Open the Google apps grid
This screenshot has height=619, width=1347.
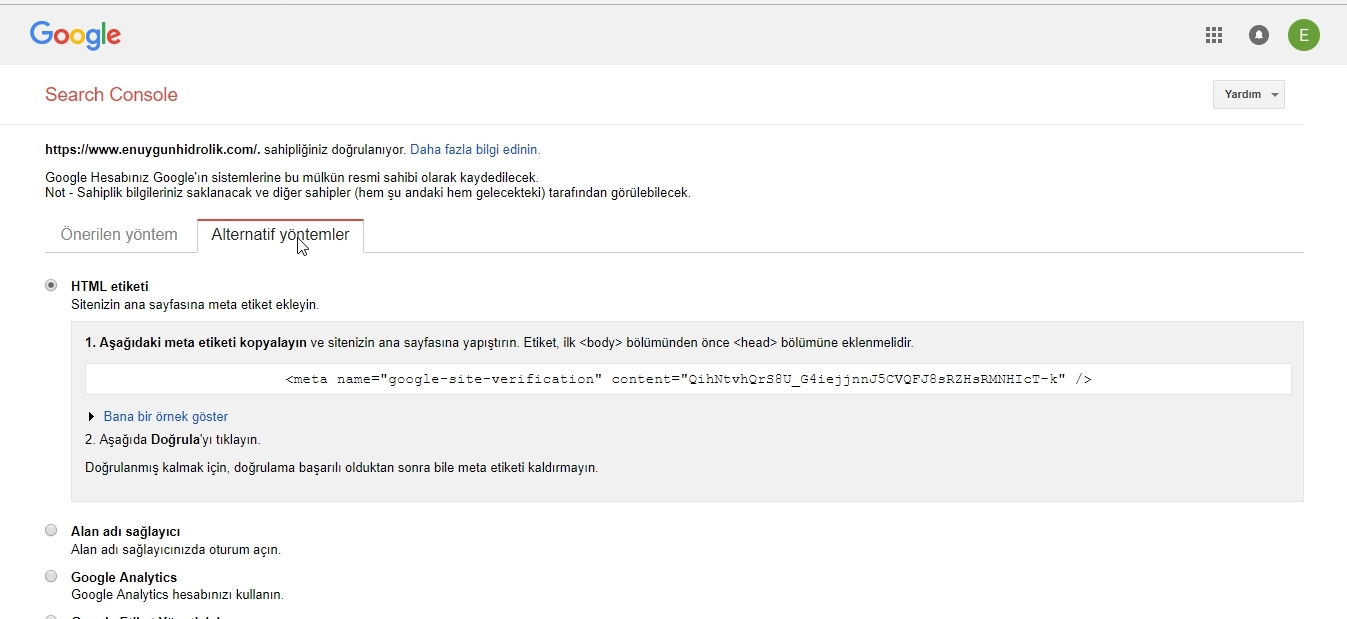coord(1214,36)
